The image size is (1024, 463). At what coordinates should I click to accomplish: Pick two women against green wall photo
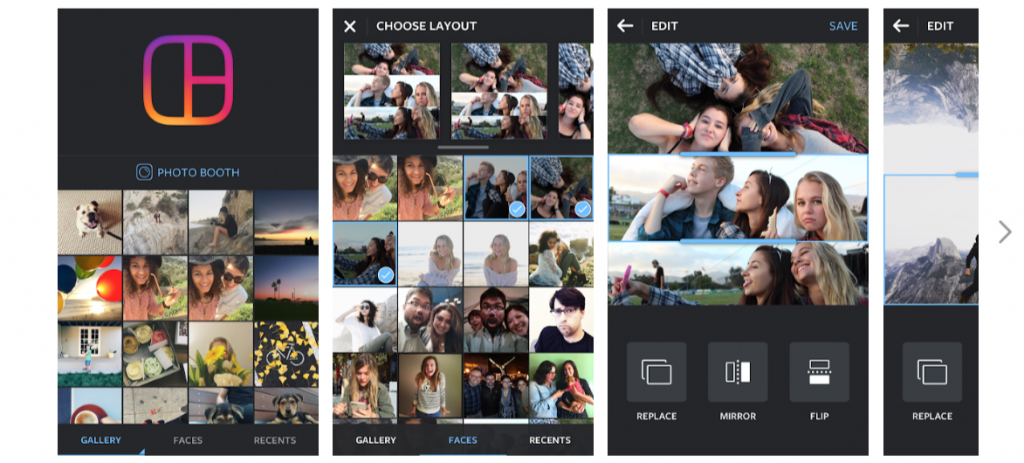pyautogui.click(x=561, y=385)
